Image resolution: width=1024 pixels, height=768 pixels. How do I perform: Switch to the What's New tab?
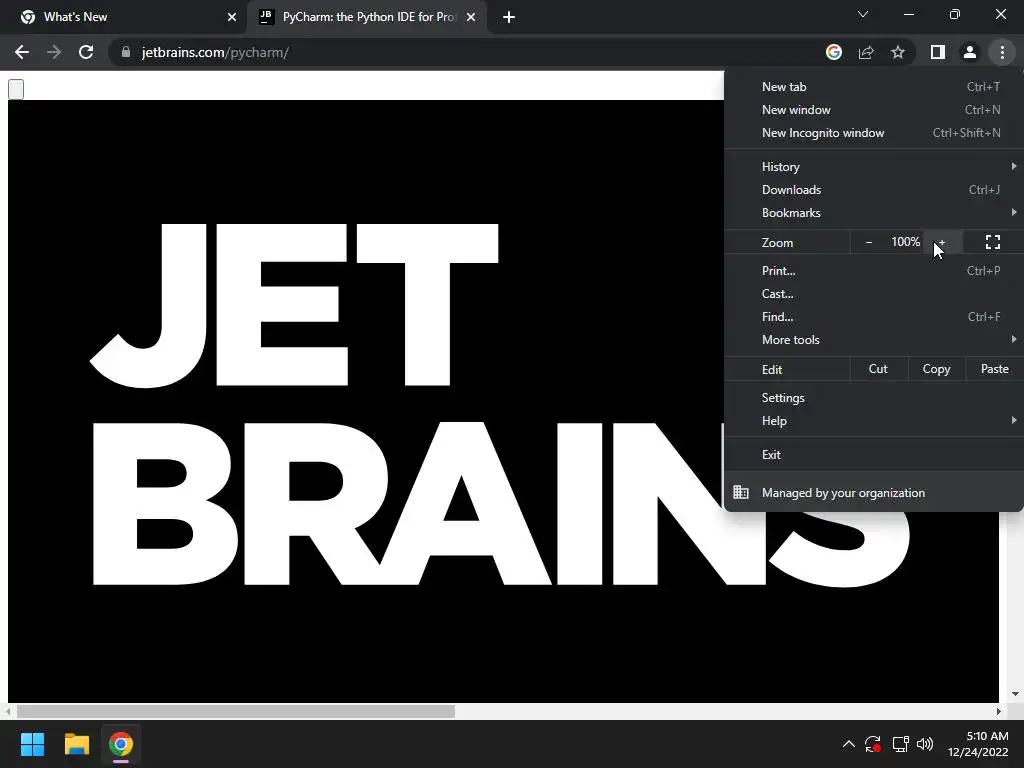pyautogui.click(x=124, y=17)
